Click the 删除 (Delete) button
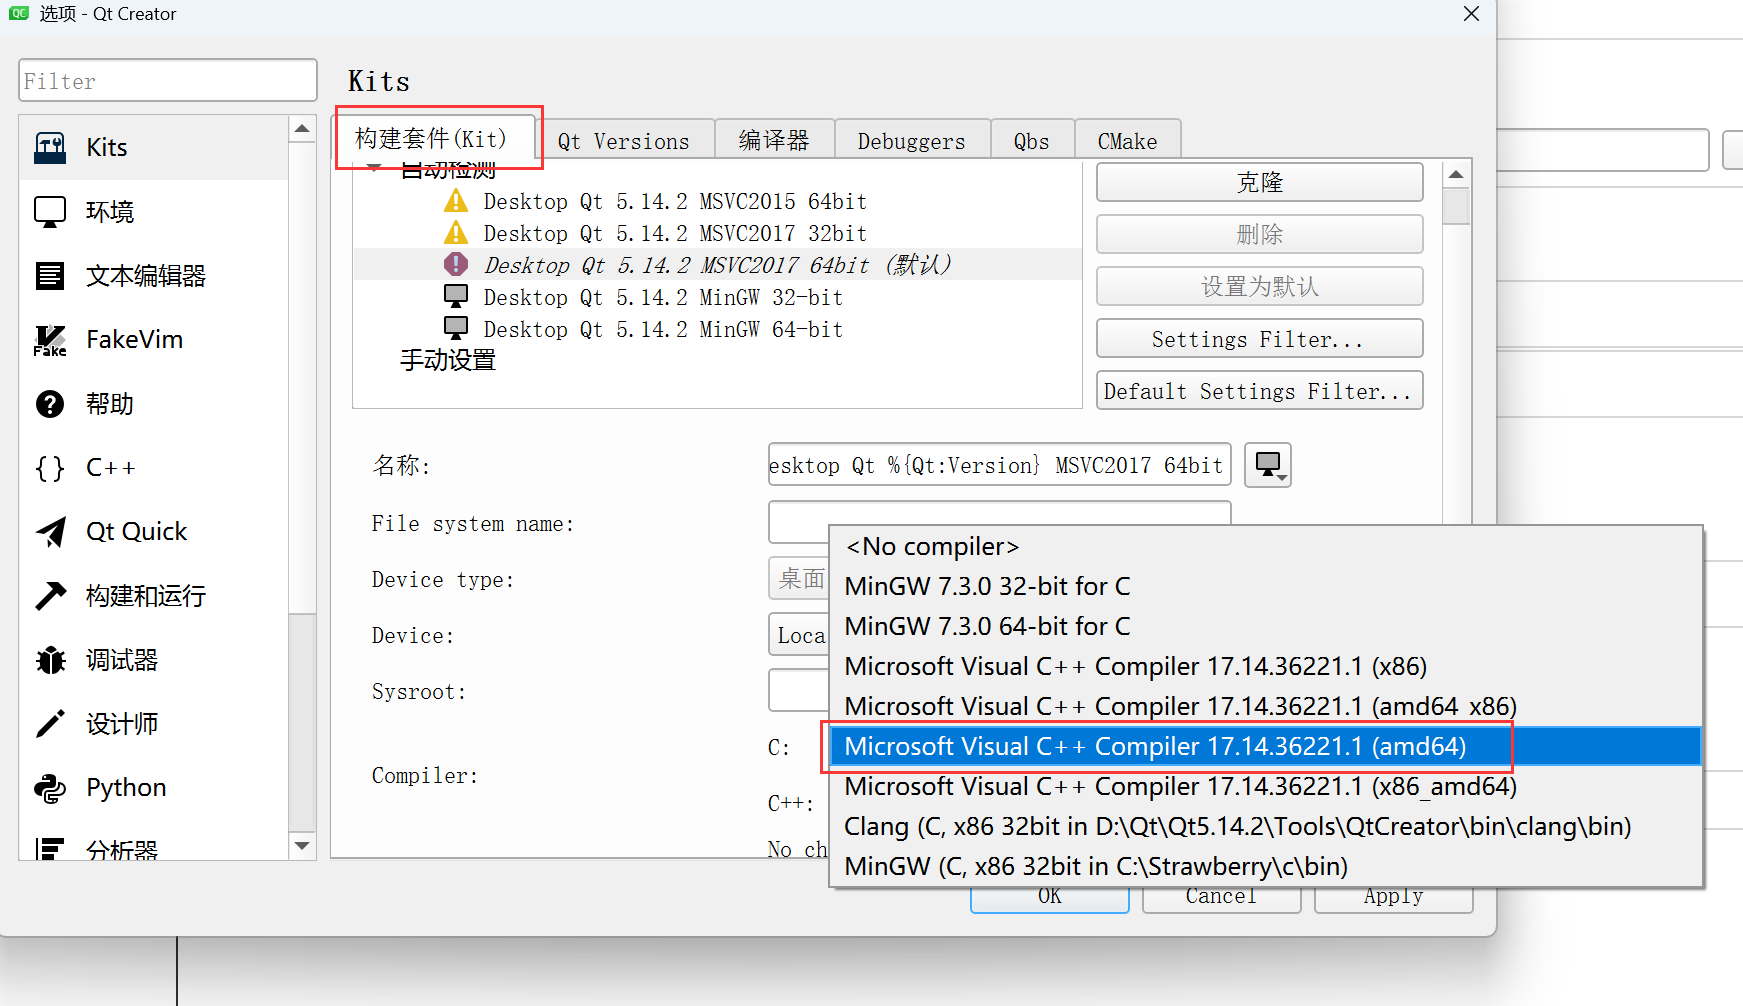 (x=1260, y=234)
